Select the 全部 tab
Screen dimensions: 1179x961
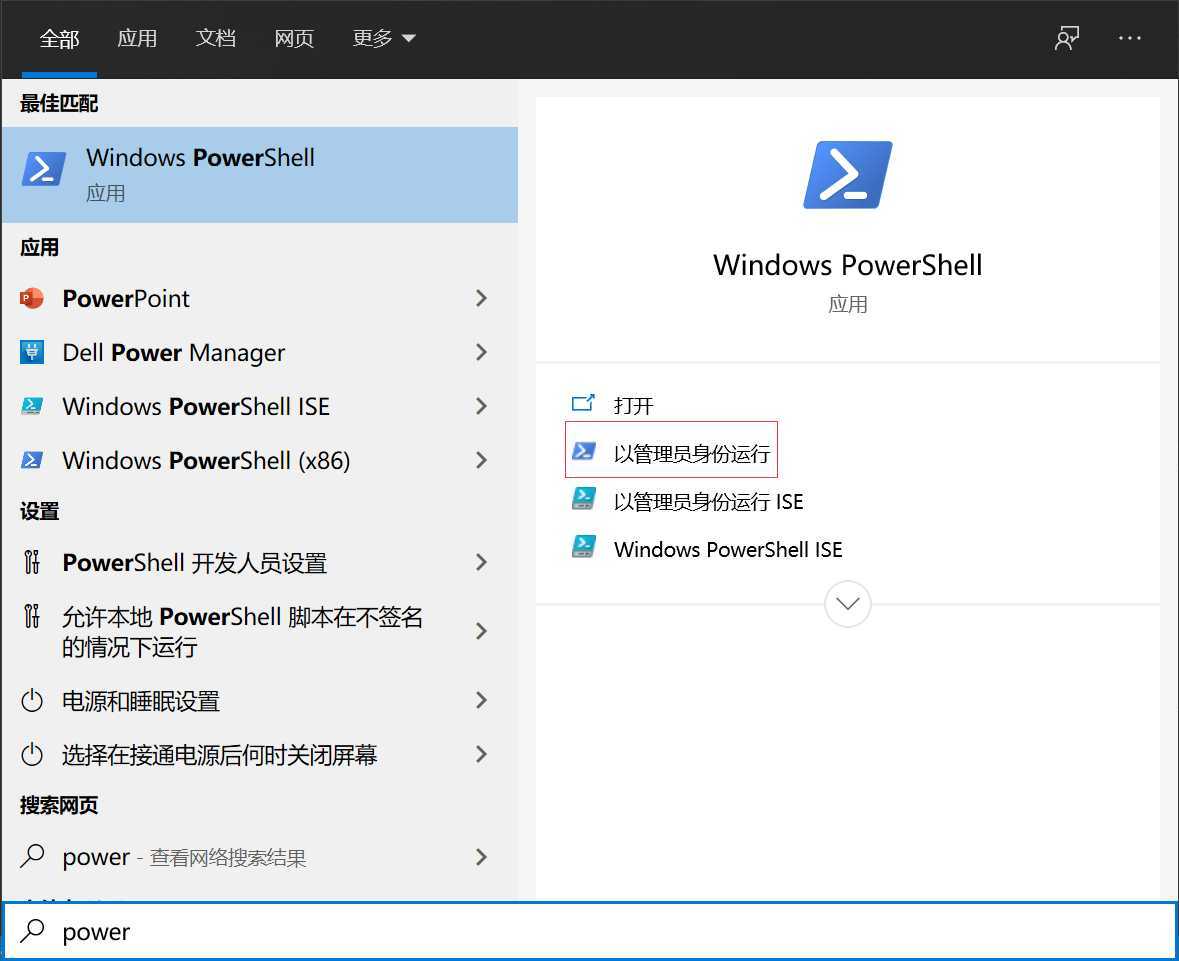(59, 38)
